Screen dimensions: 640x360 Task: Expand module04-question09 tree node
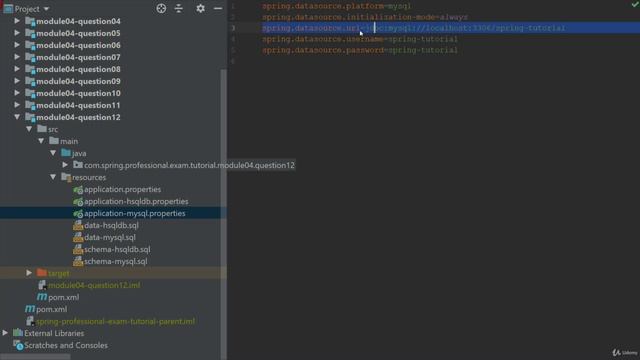(x=17, y=81)
